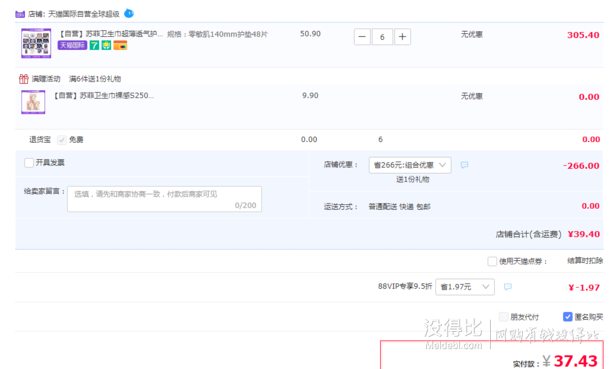Increase quantity with the plus button

click(403, 37)
